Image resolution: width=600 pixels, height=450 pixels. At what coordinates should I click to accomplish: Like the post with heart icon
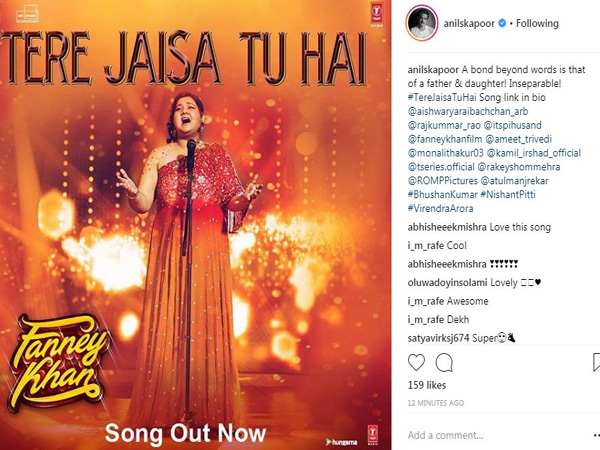[x=416, y=362]
